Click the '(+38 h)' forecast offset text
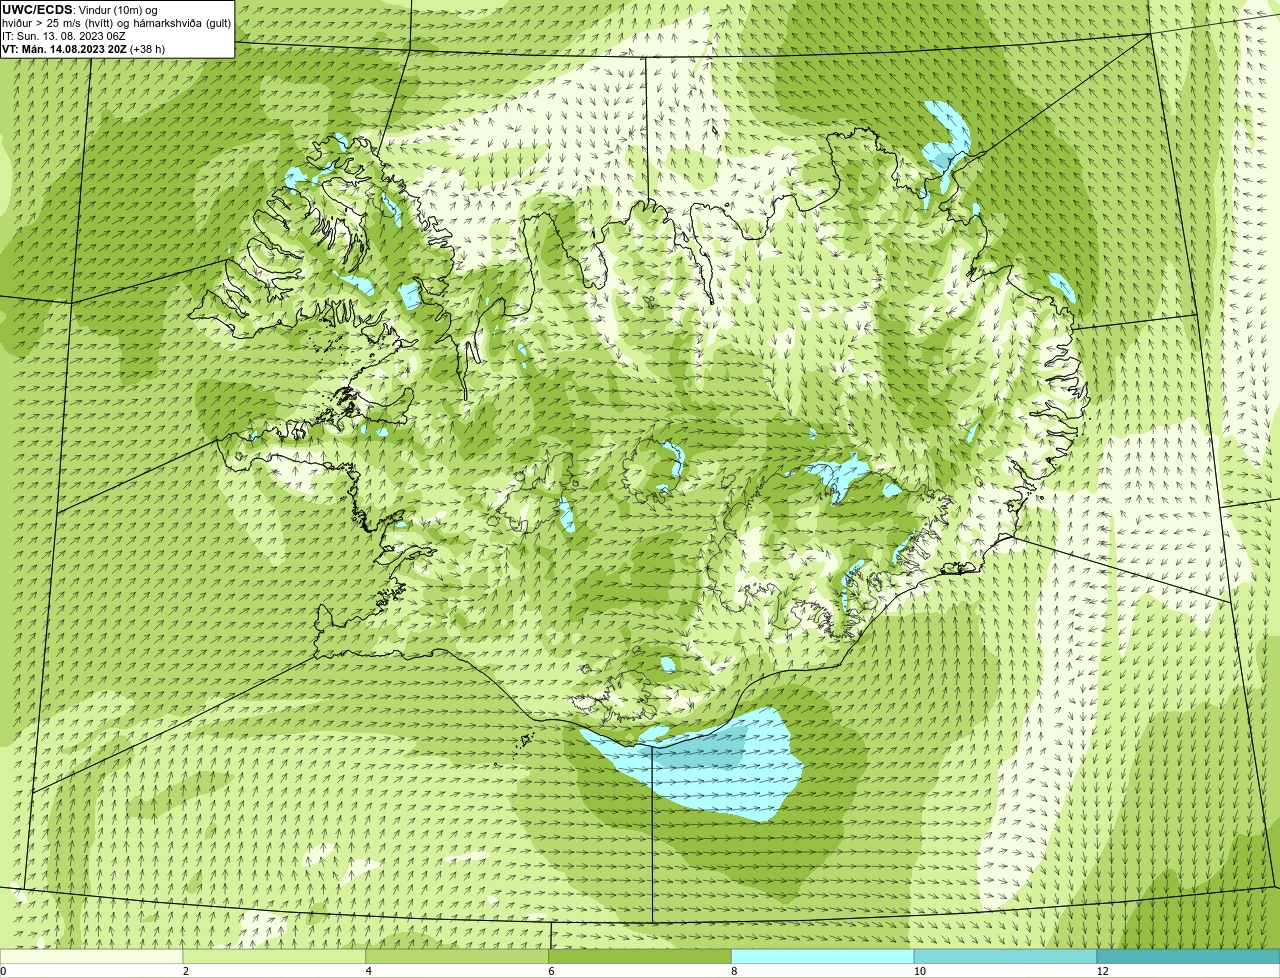Image resolution: width=1280 pixels, height=978 pixels. (148, 48)
